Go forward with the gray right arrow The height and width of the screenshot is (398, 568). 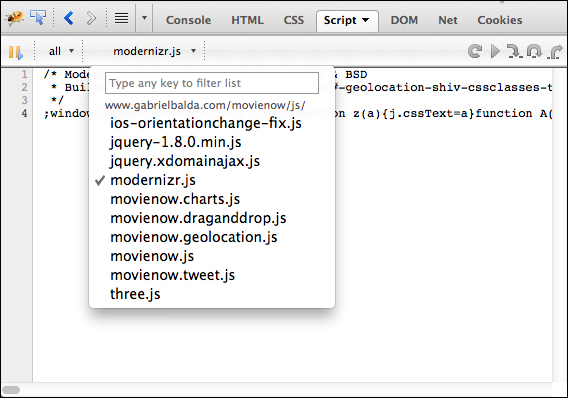click(x=91, y=18)
